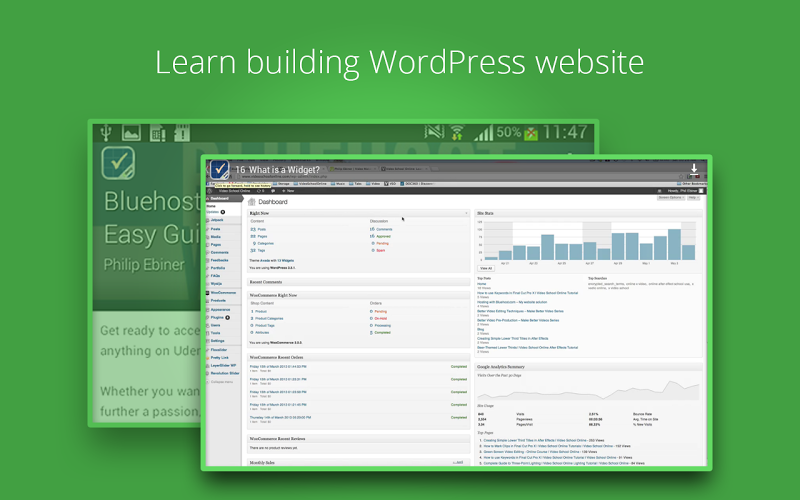800x500 pixels.
Task: Click the Google Analytics Summary widget header
Action: [x=589, y=367]
